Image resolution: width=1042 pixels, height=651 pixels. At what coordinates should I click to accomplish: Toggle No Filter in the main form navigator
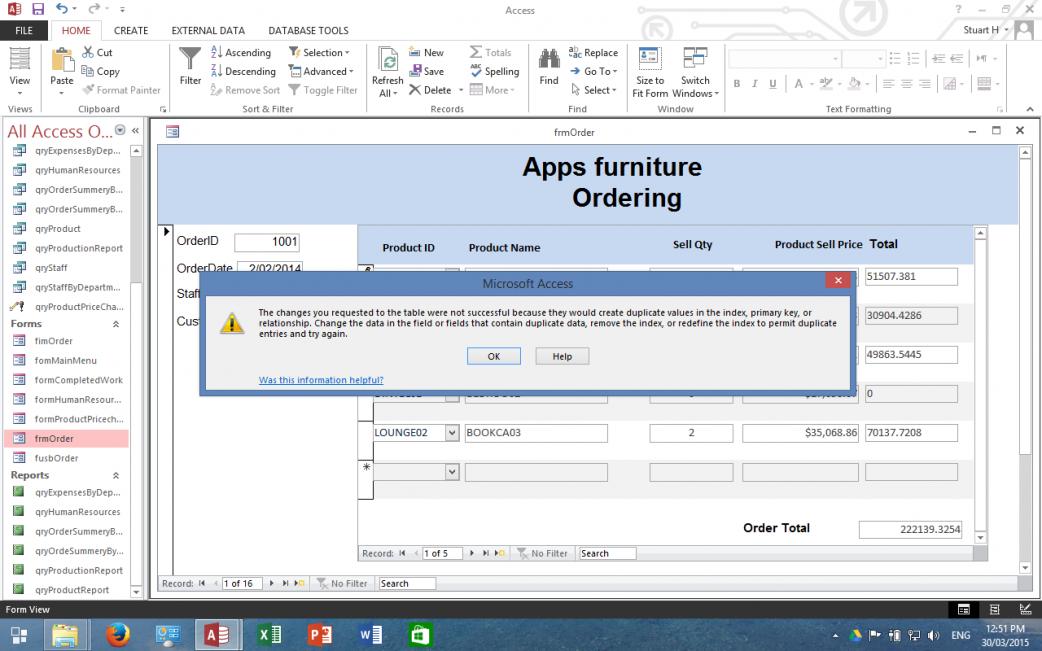pyautogui.click(x=342, y=583)
